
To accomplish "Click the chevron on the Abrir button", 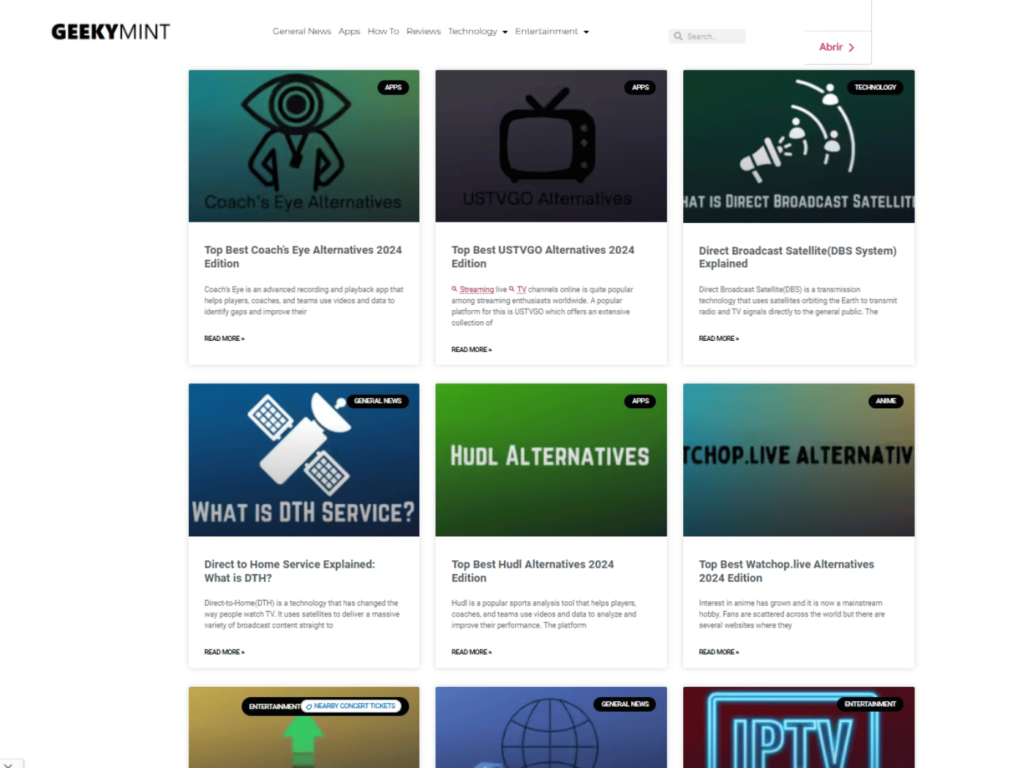I will click(x=851, y=46).
